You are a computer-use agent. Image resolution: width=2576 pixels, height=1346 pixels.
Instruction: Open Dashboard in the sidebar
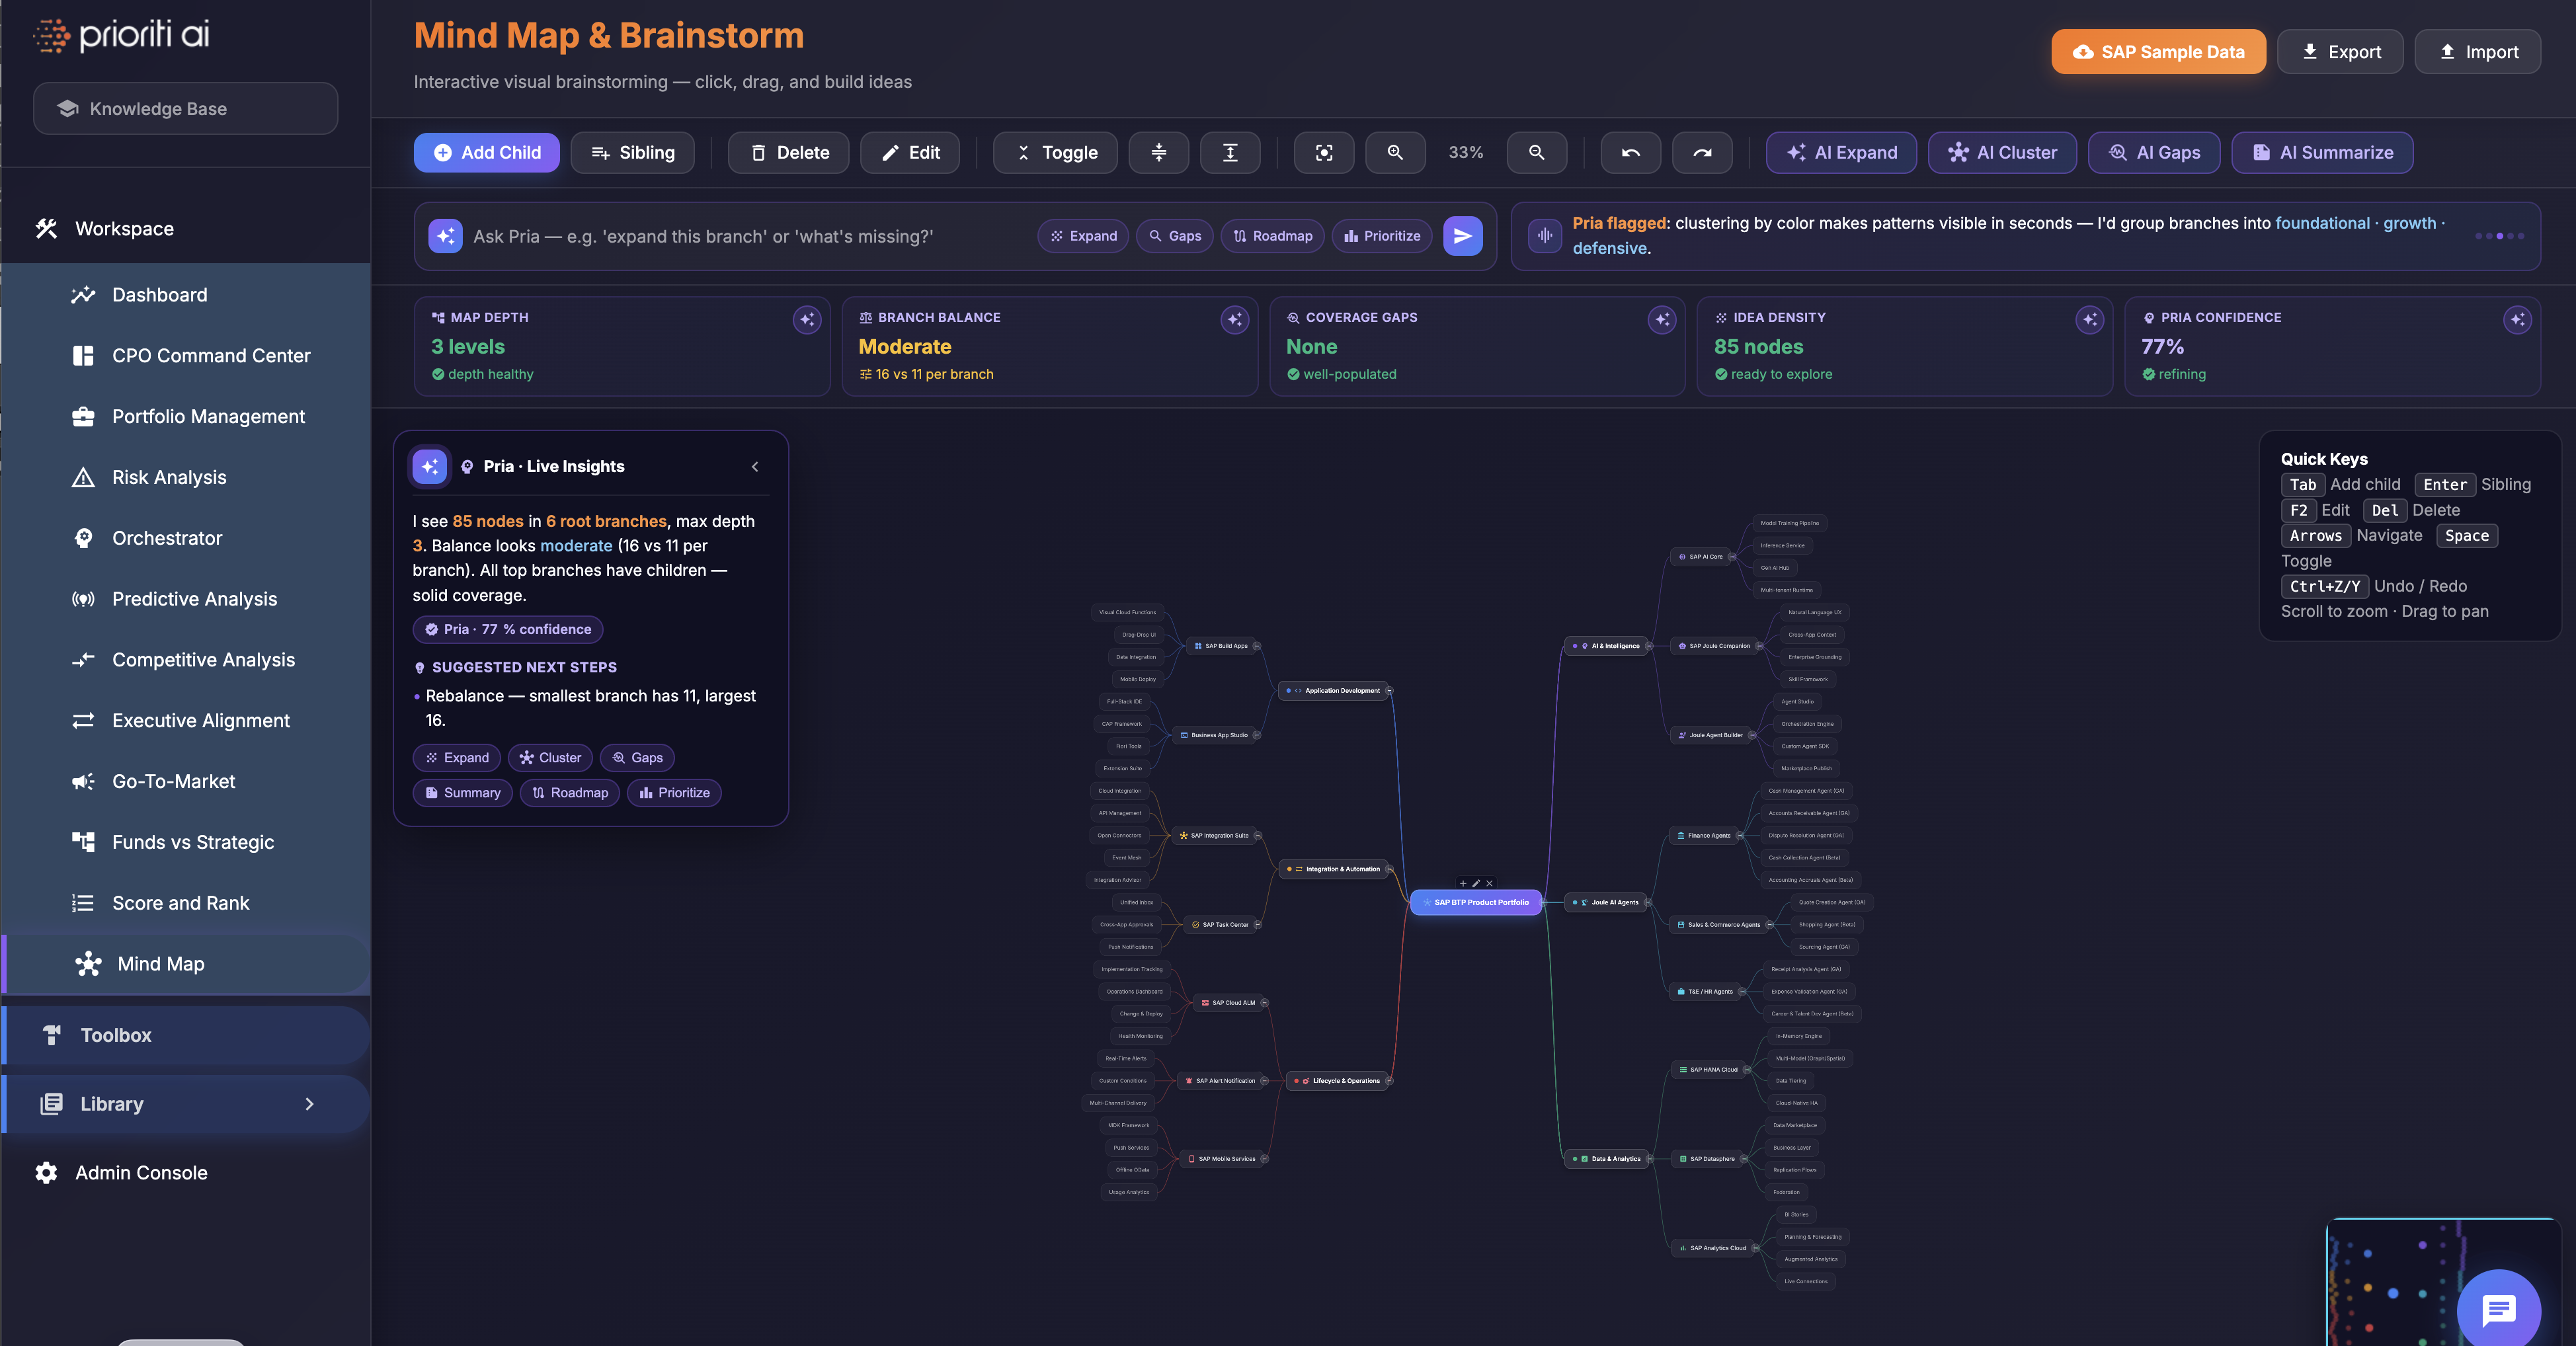[186, 295]
